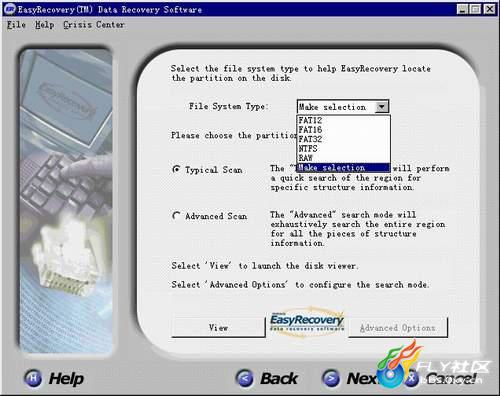Choose FAT32 from the file system list
The image size is (500, 396).
[x=344, y=139]
